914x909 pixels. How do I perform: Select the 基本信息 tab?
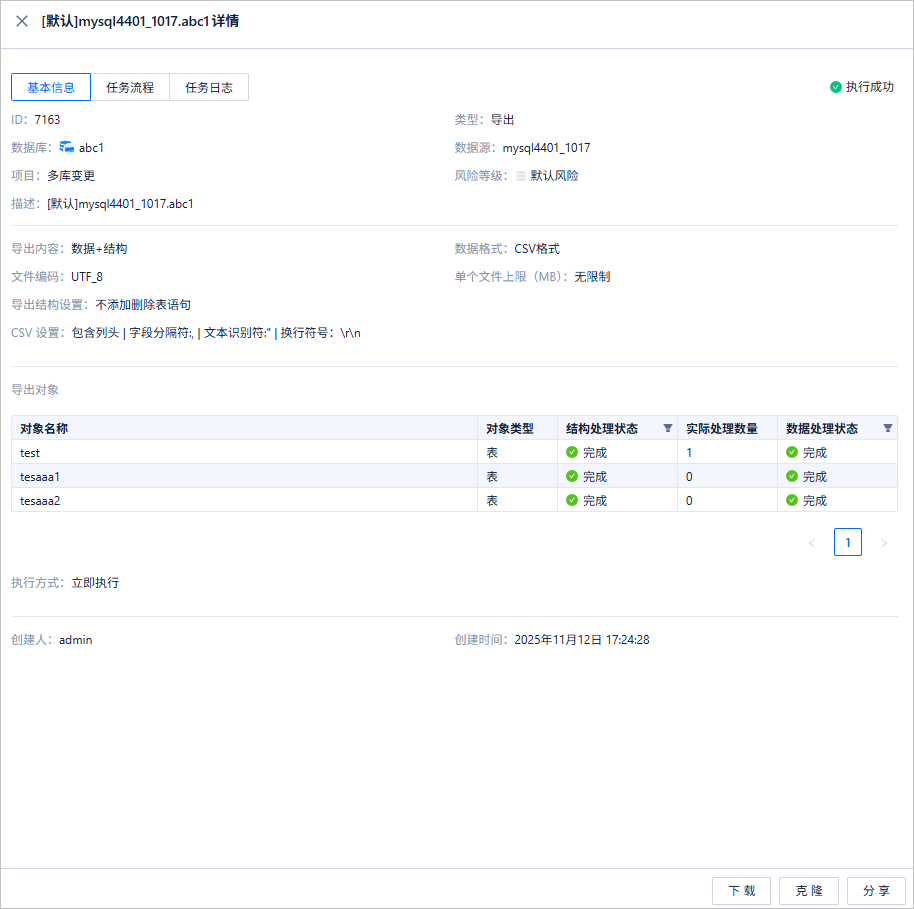(51, 87)
